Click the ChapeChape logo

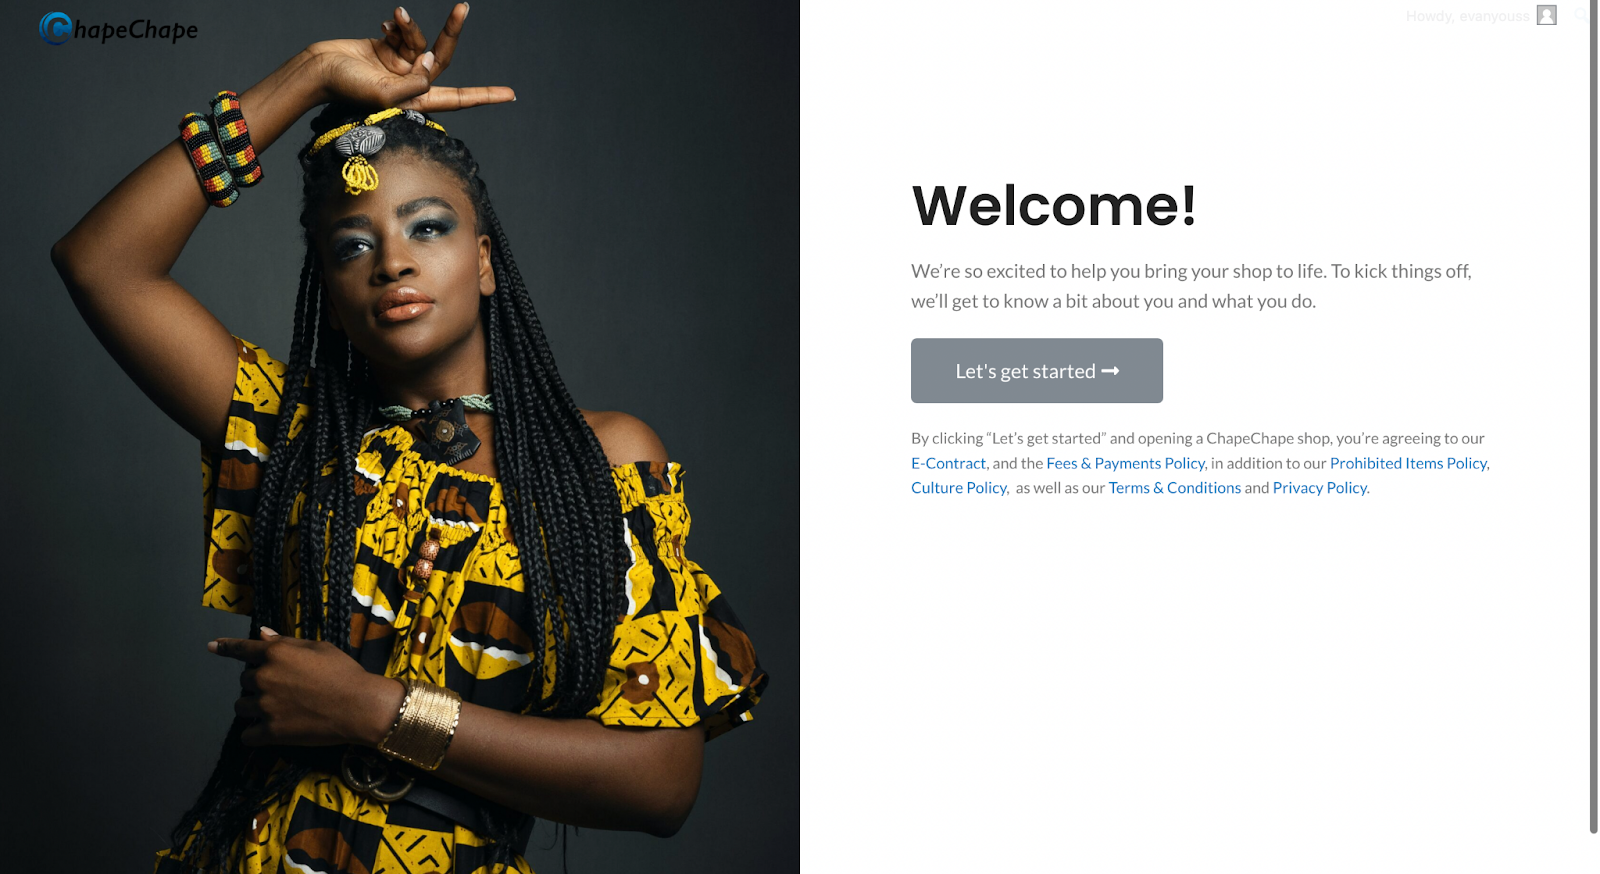(x=118, y=29)
